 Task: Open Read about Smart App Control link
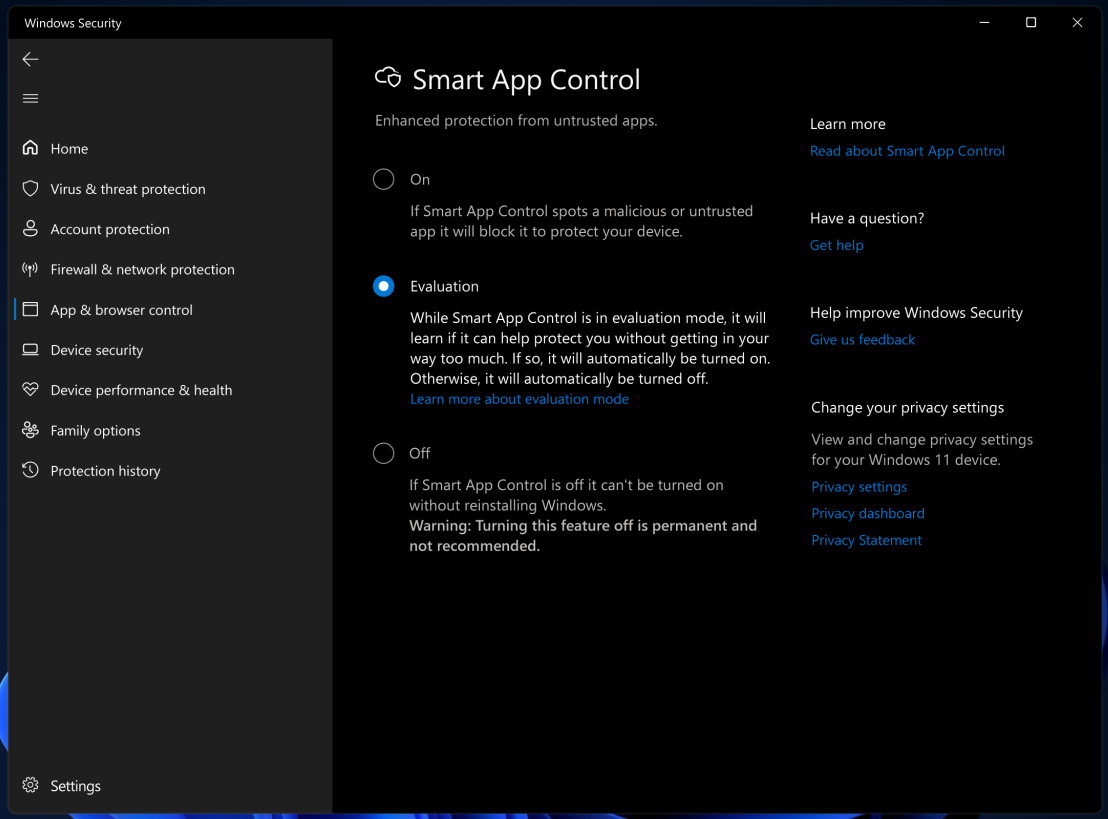coord(907,151)
